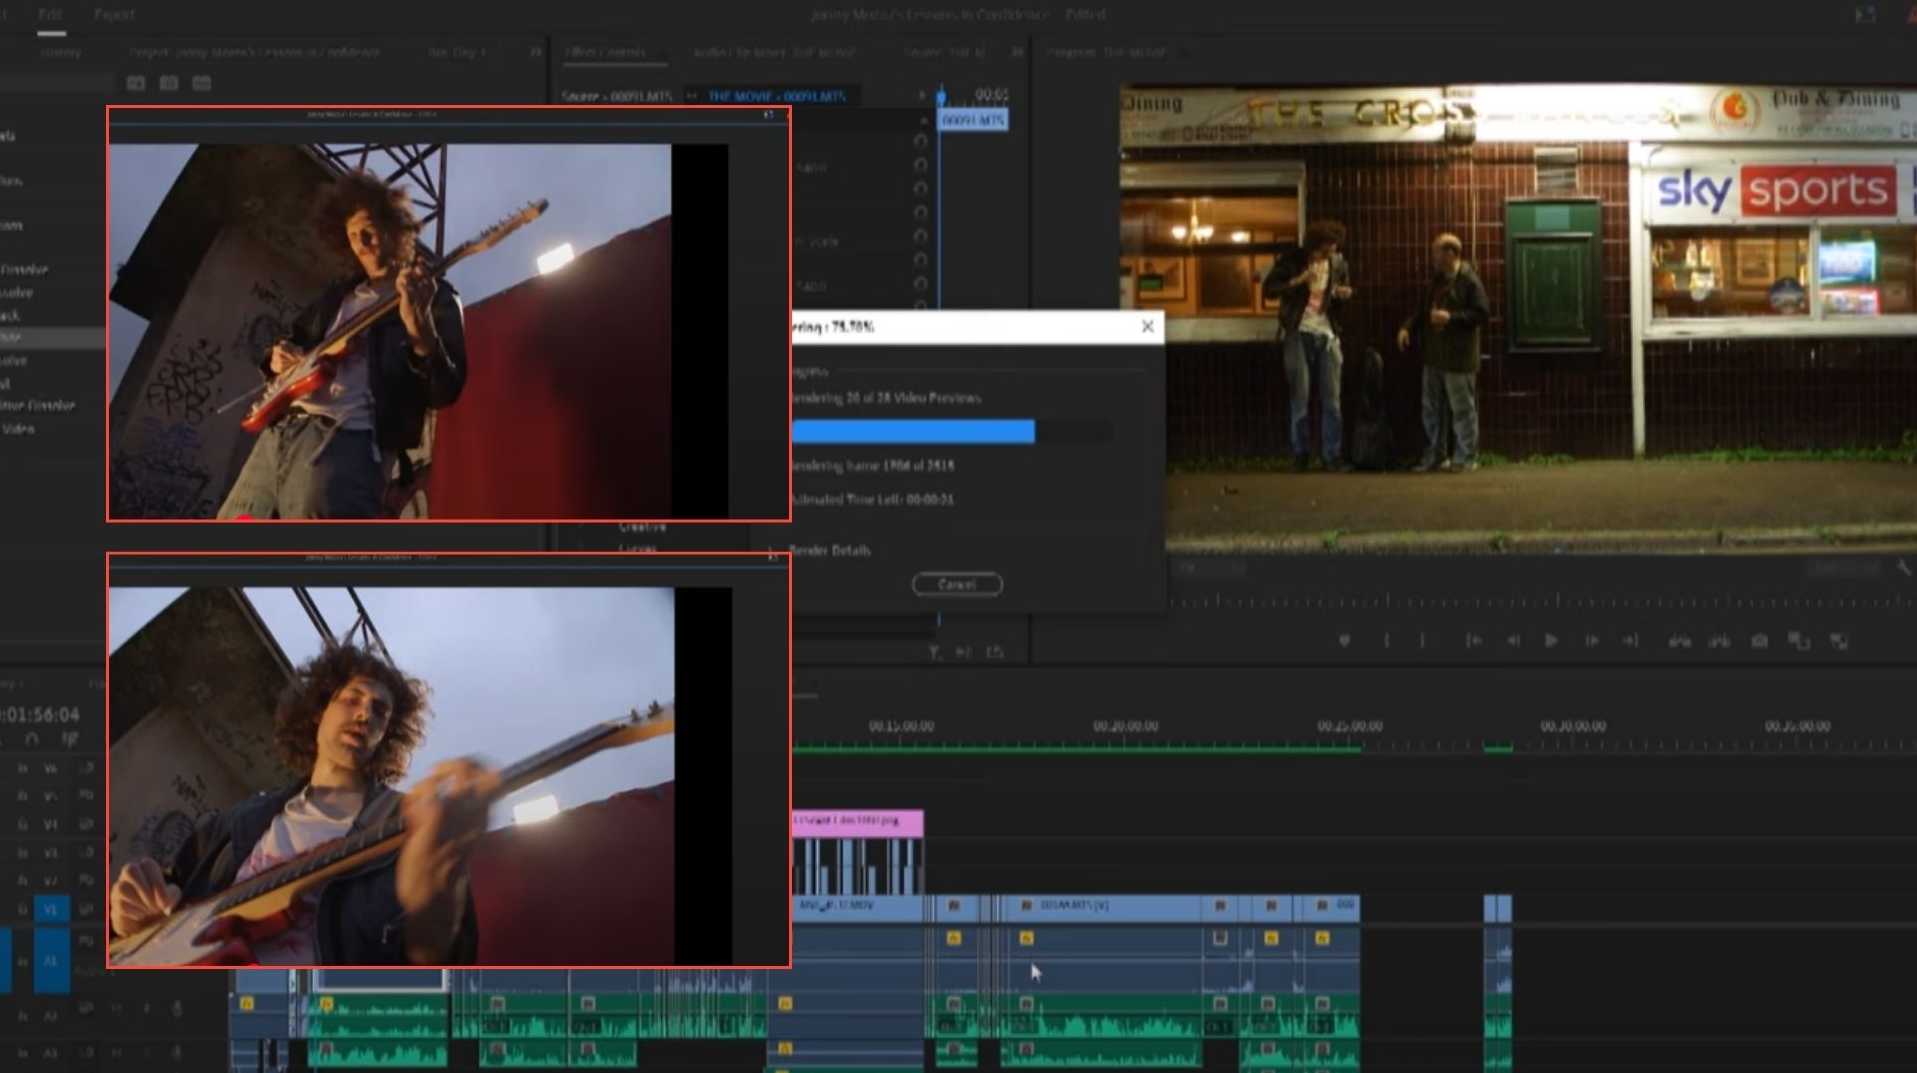1917x1073 pixels.
Task: Cancel the rendering progress dialog
Action: (x=956, y=584)
